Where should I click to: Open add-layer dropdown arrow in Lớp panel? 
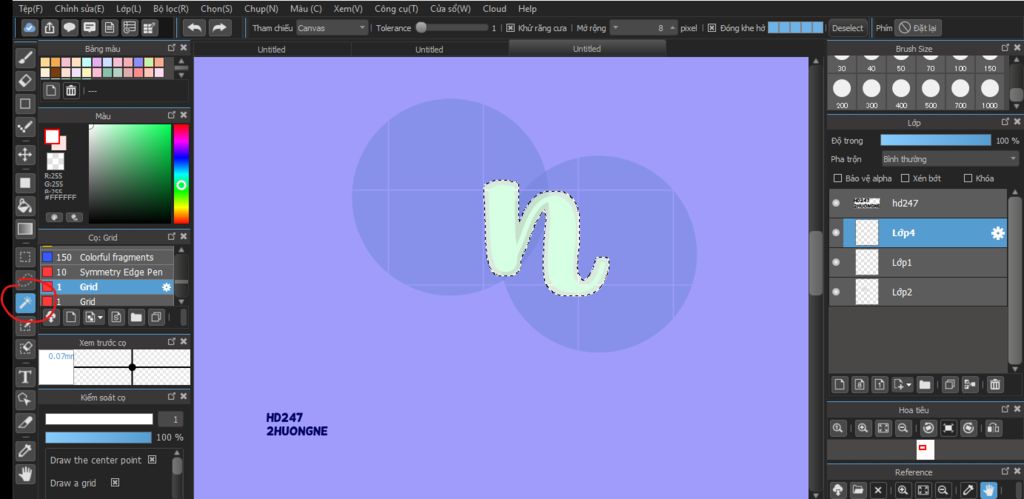(910, 385)
